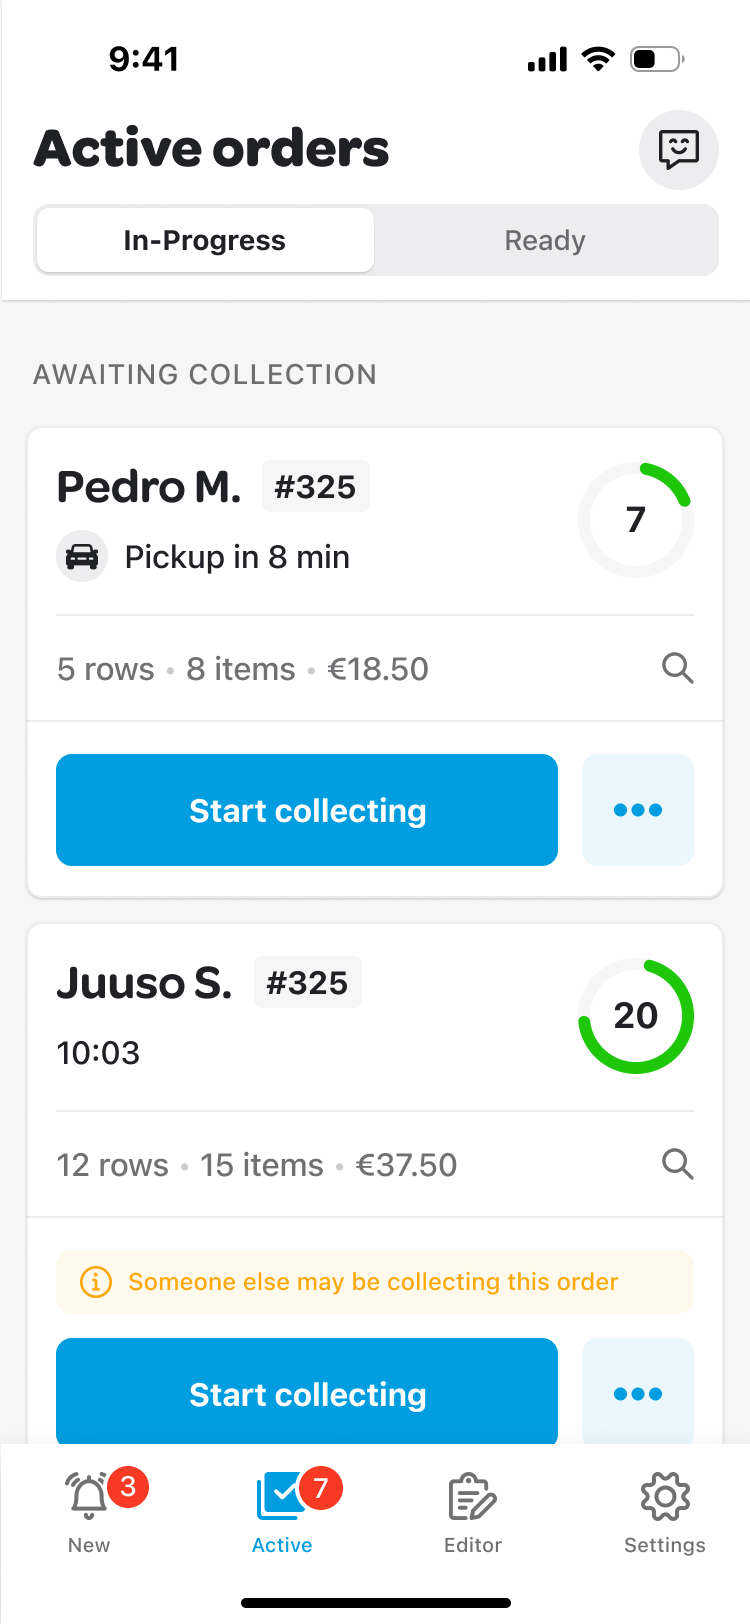Open more options for Juuso S. order
The width and height of the screenshot is (750, 1624).
(637, 1393)
